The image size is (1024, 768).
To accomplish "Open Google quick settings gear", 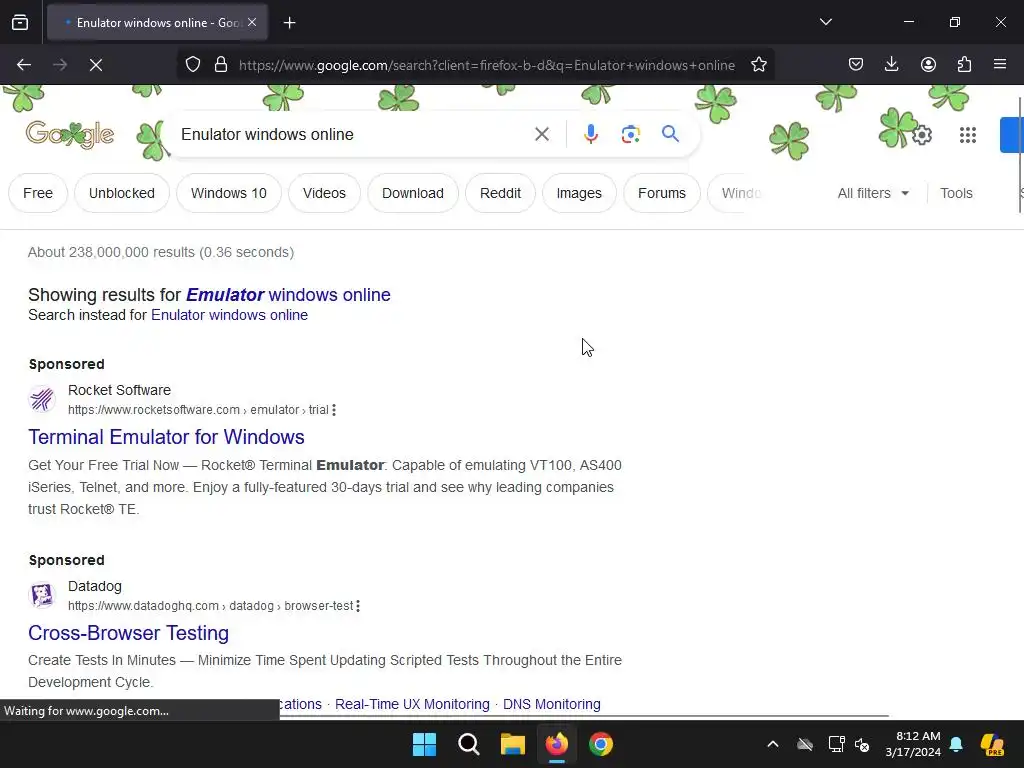I will [921, 135].
